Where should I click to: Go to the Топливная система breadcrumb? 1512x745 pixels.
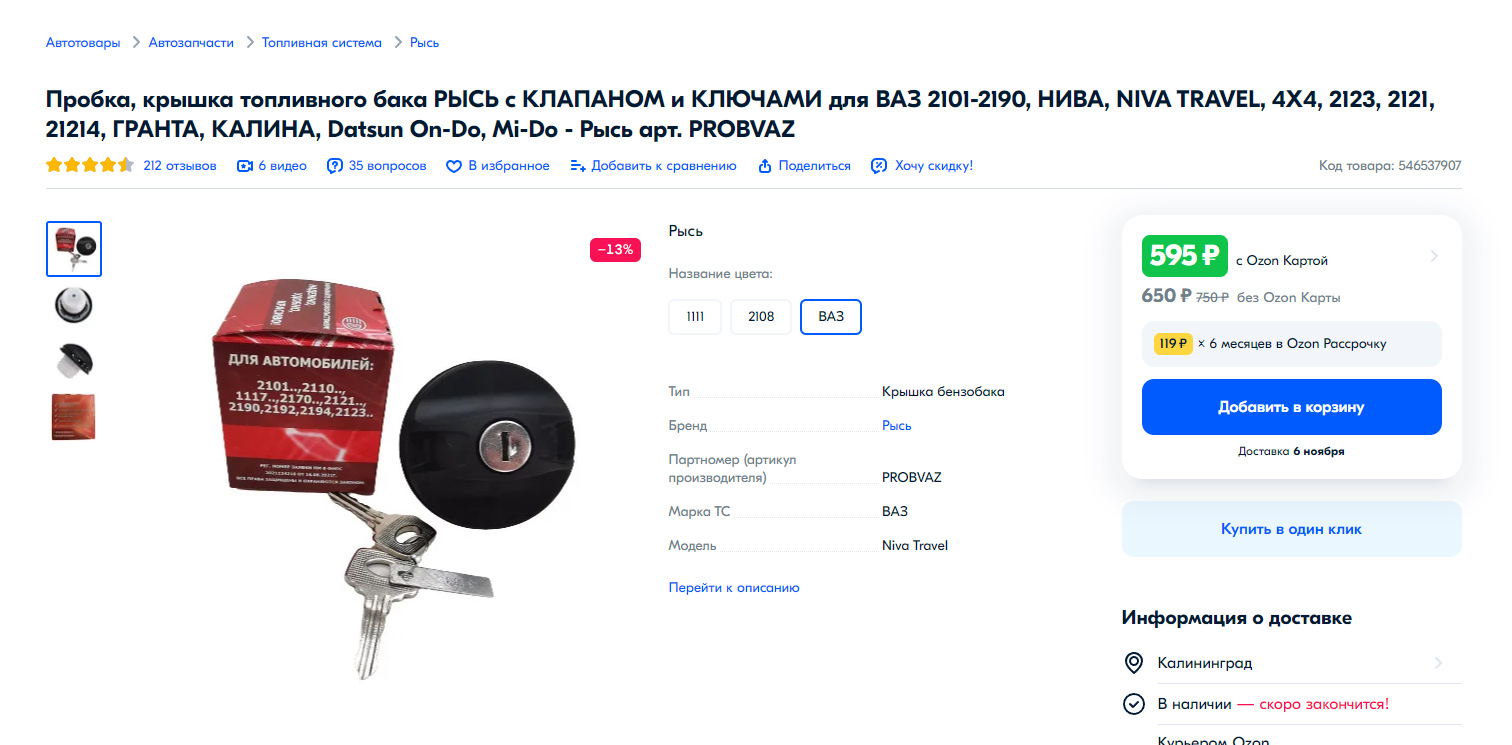coord(322,43)
